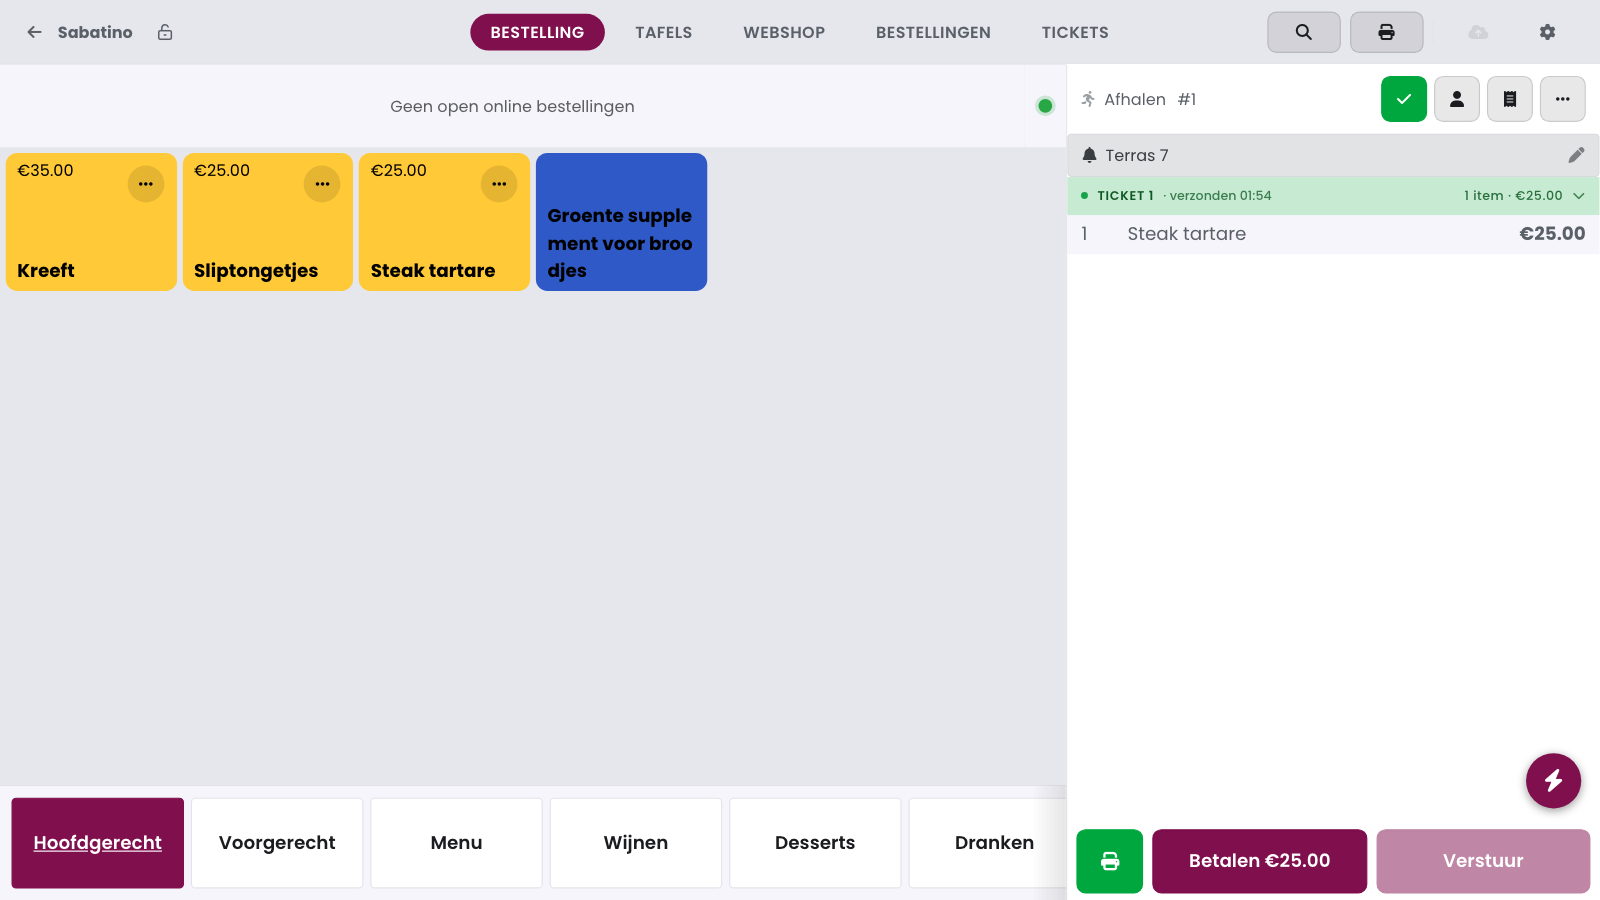Select the blue Groente supplement tile
Viewport: 1600px width, 900px height.
[621, 222]
